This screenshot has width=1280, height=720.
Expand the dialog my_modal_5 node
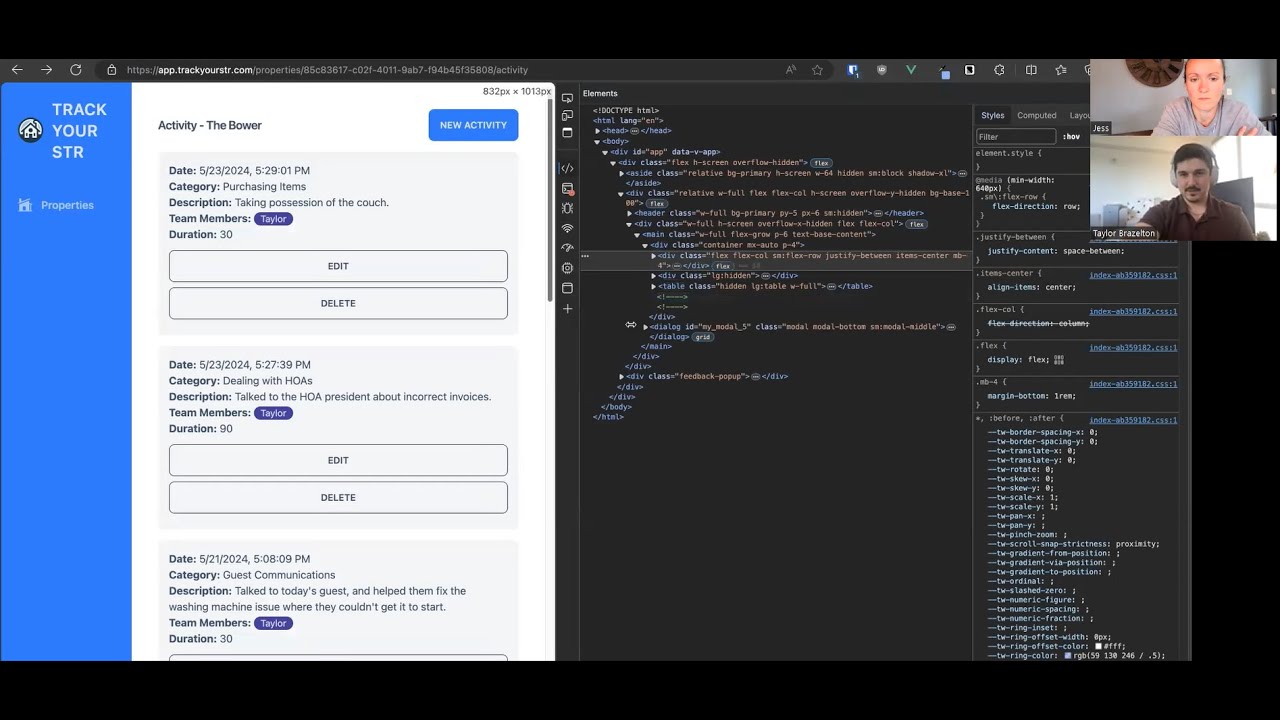click(645, 327)
